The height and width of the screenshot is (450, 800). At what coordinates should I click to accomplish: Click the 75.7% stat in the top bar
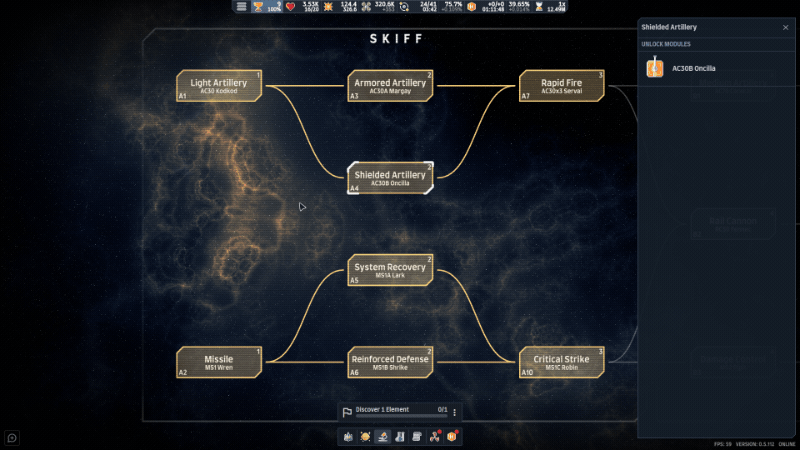453,4
